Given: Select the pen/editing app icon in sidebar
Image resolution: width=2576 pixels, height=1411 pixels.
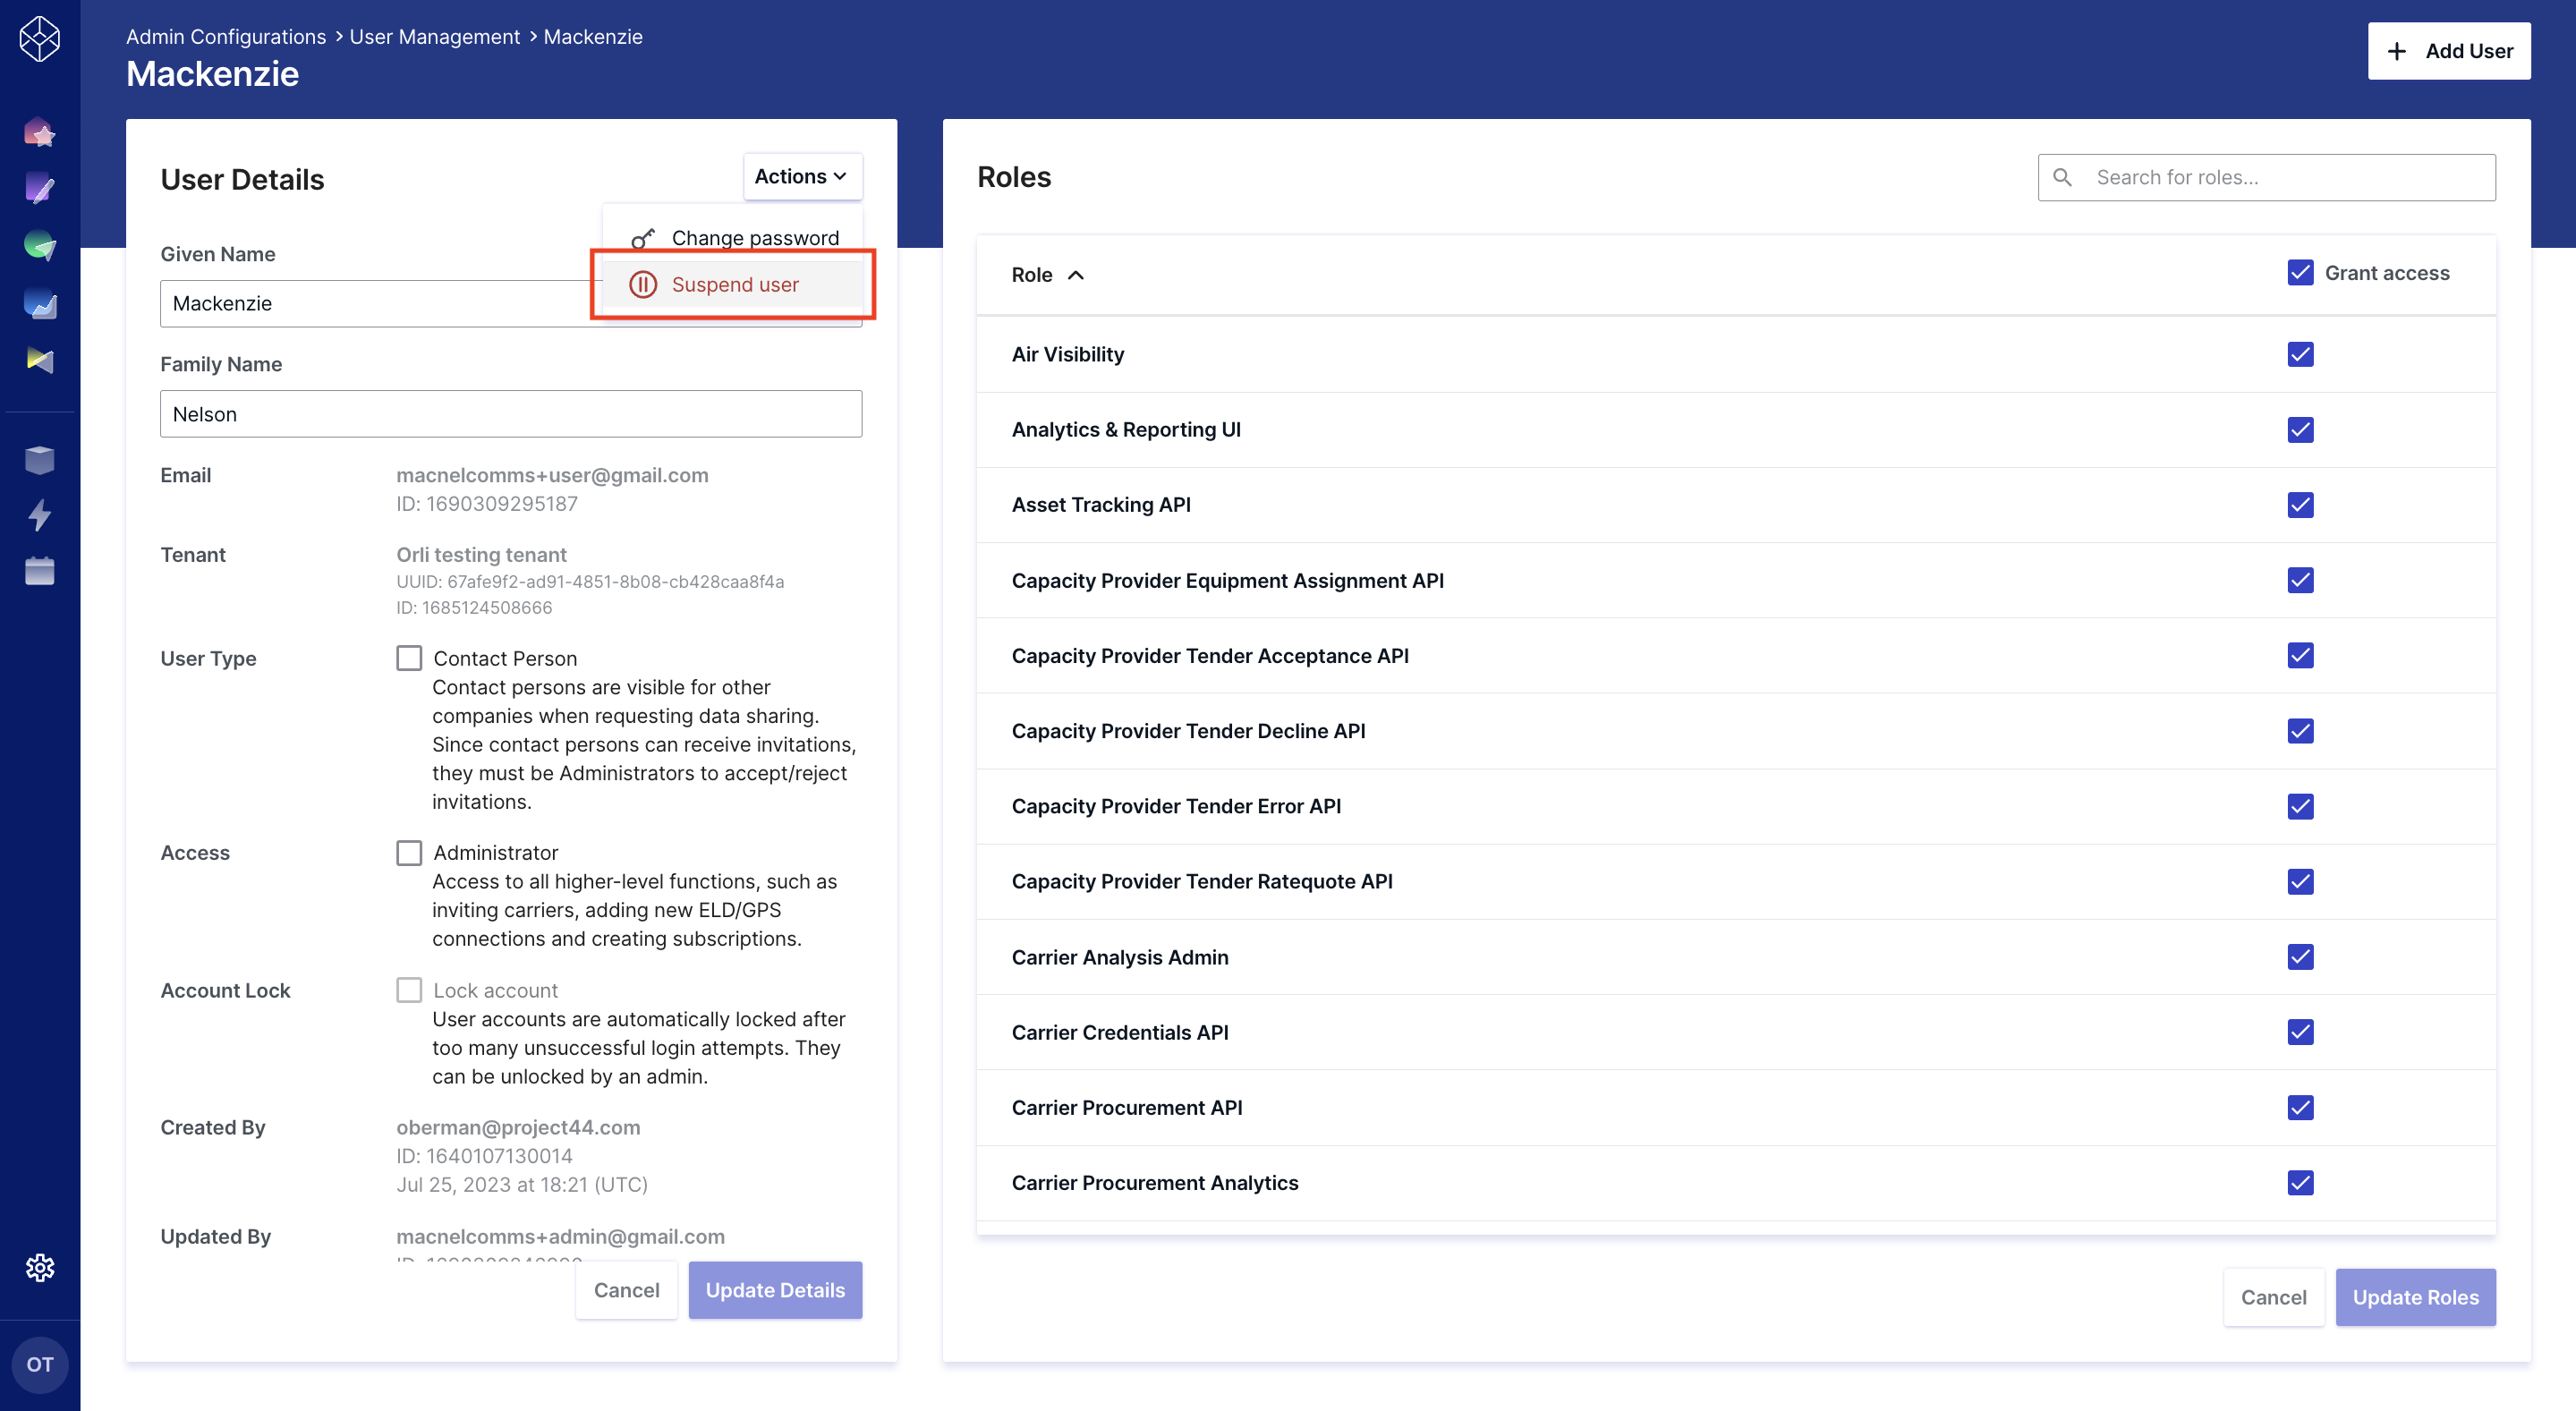Looking at the screenshot, I should click(40, 188).
